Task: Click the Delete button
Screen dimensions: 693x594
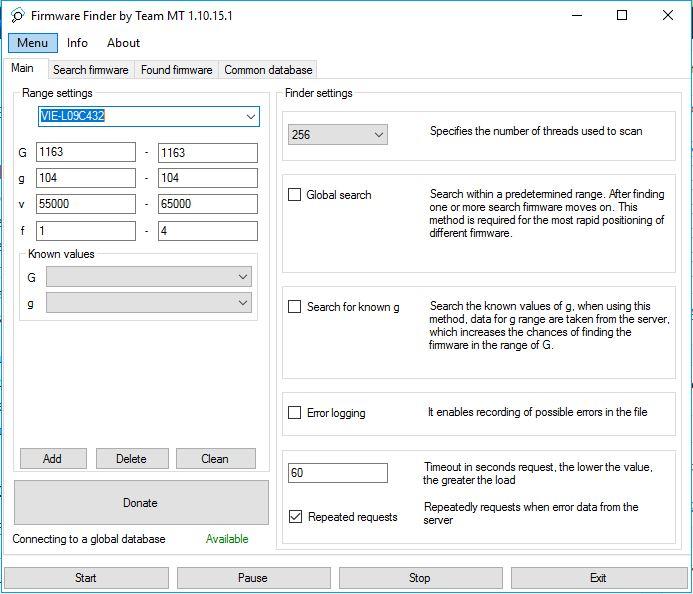Action: [x=132, y=459]
